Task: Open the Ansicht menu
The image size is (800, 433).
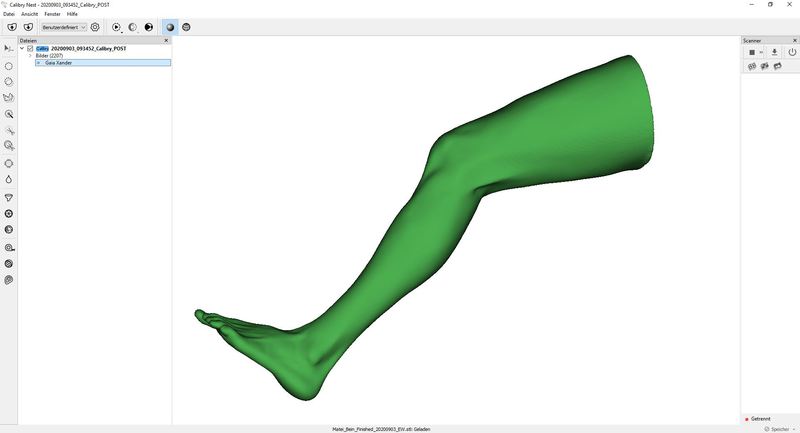Action: [x=30, y=14]
